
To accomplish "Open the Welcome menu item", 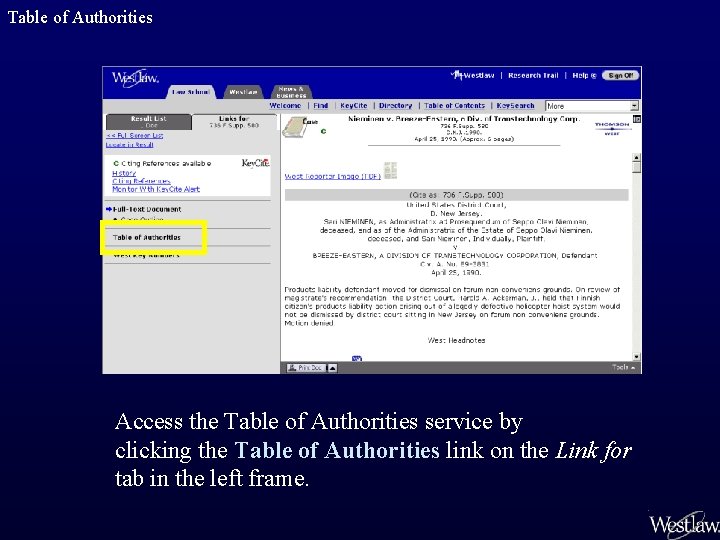I will [285, 106].
